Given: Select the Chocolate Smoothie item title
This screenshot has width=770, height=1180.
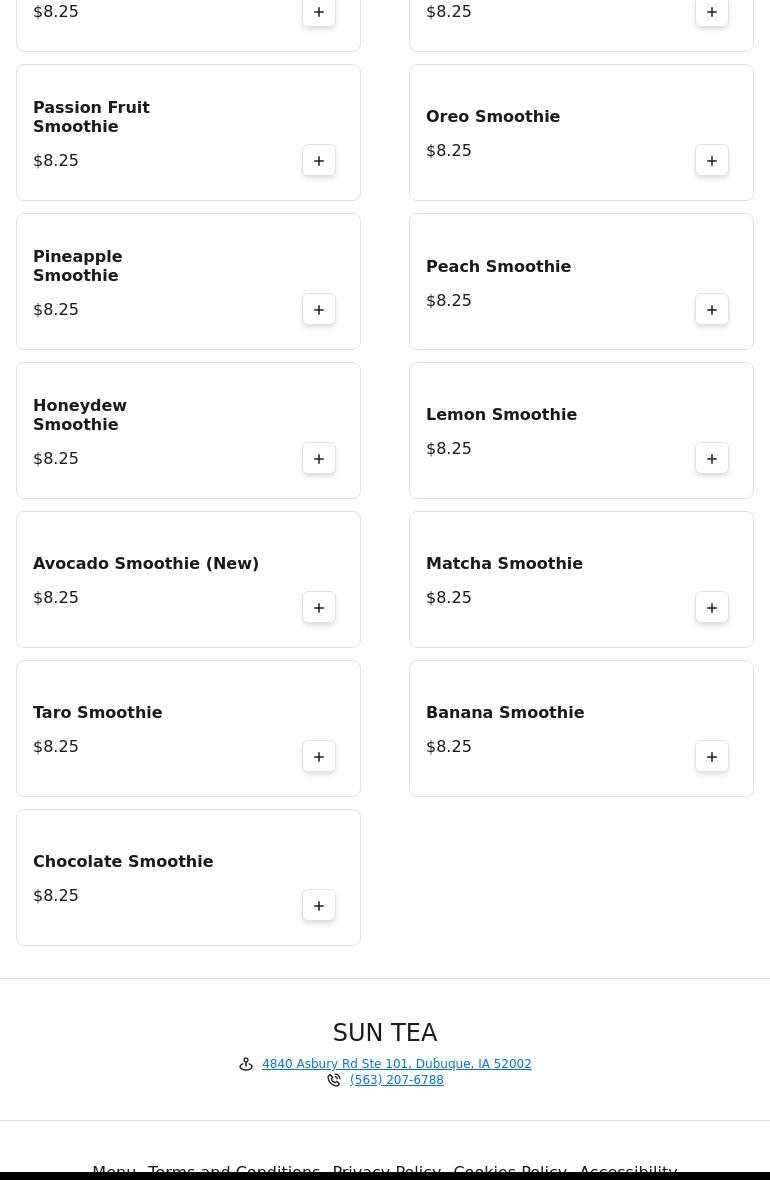Looking at the screenshot, I should click(123, 861).
